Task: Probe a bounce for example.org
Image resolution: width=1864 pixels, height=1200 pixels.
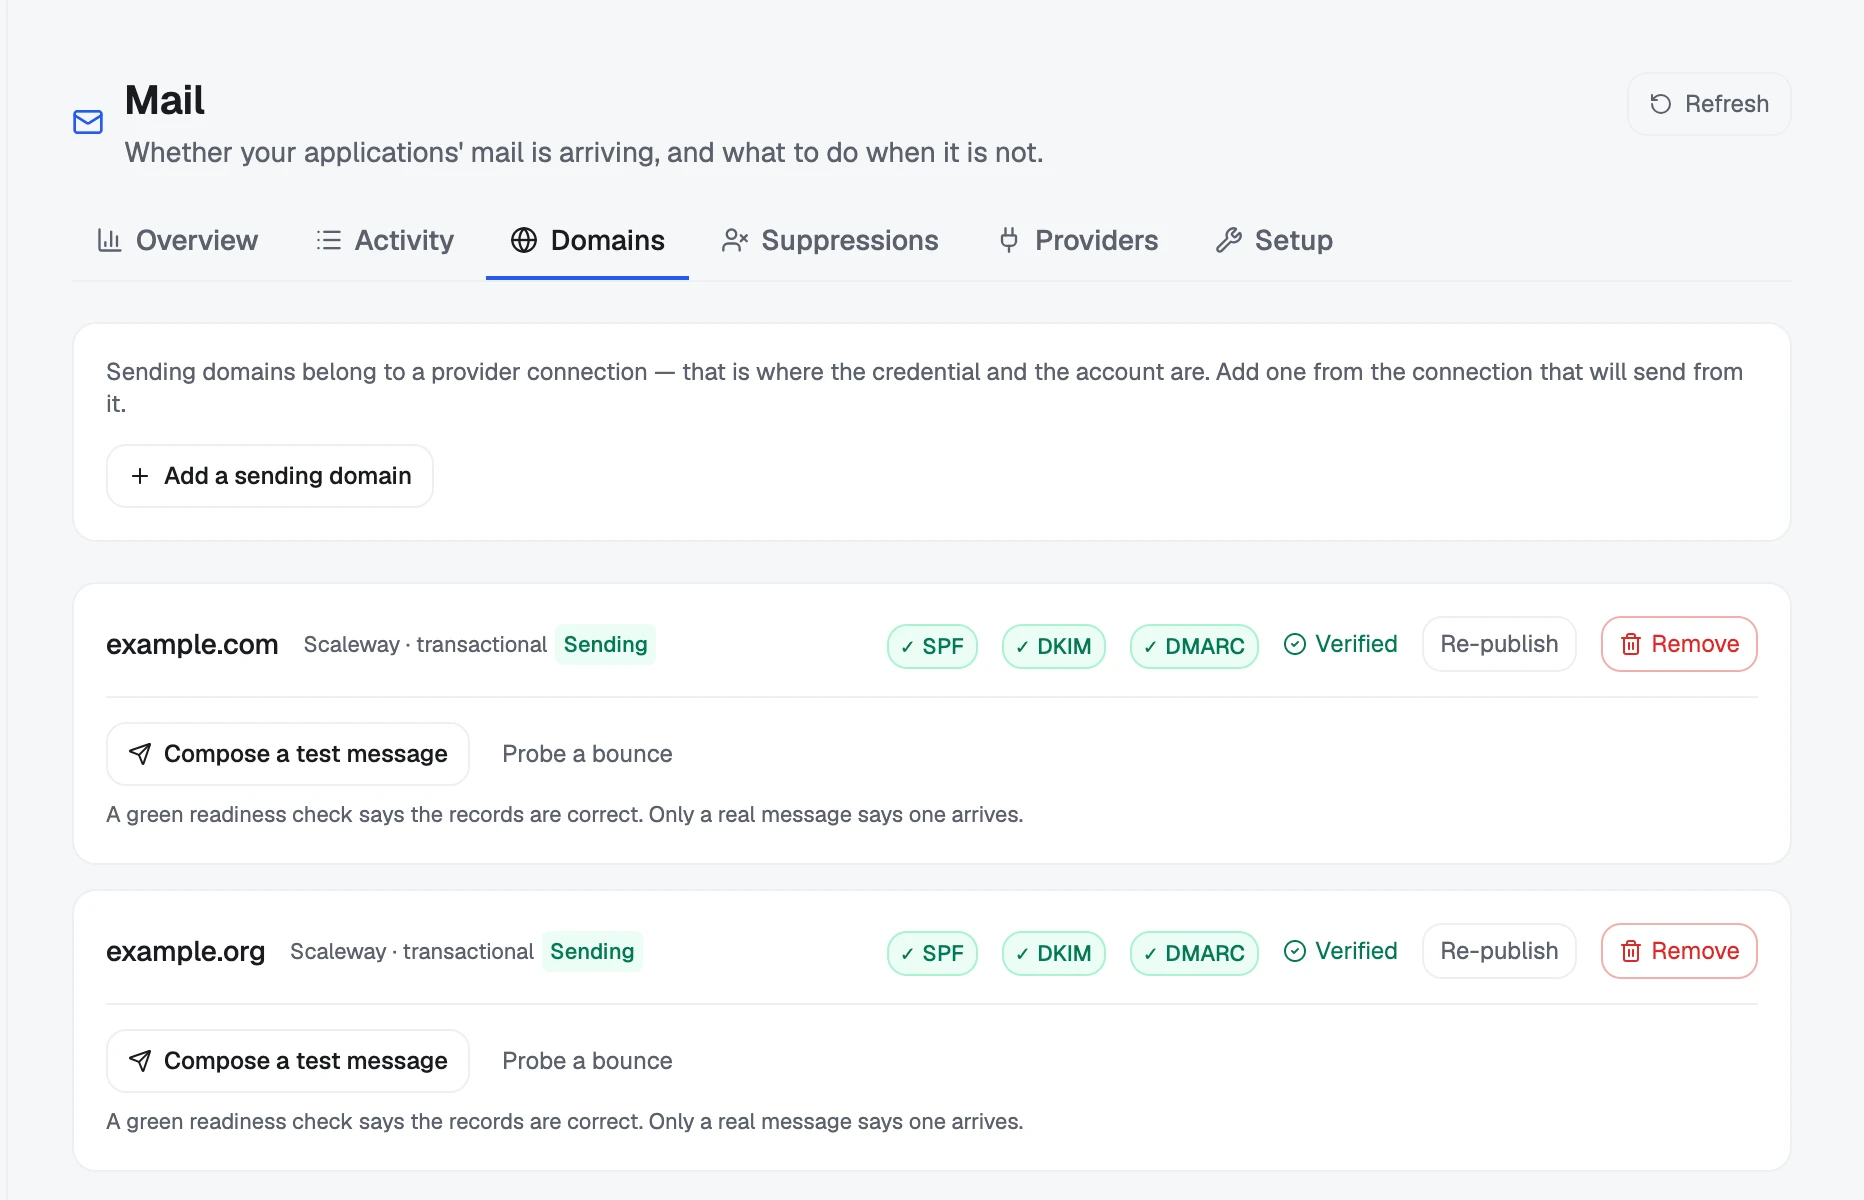Action: coord(587,1061)
